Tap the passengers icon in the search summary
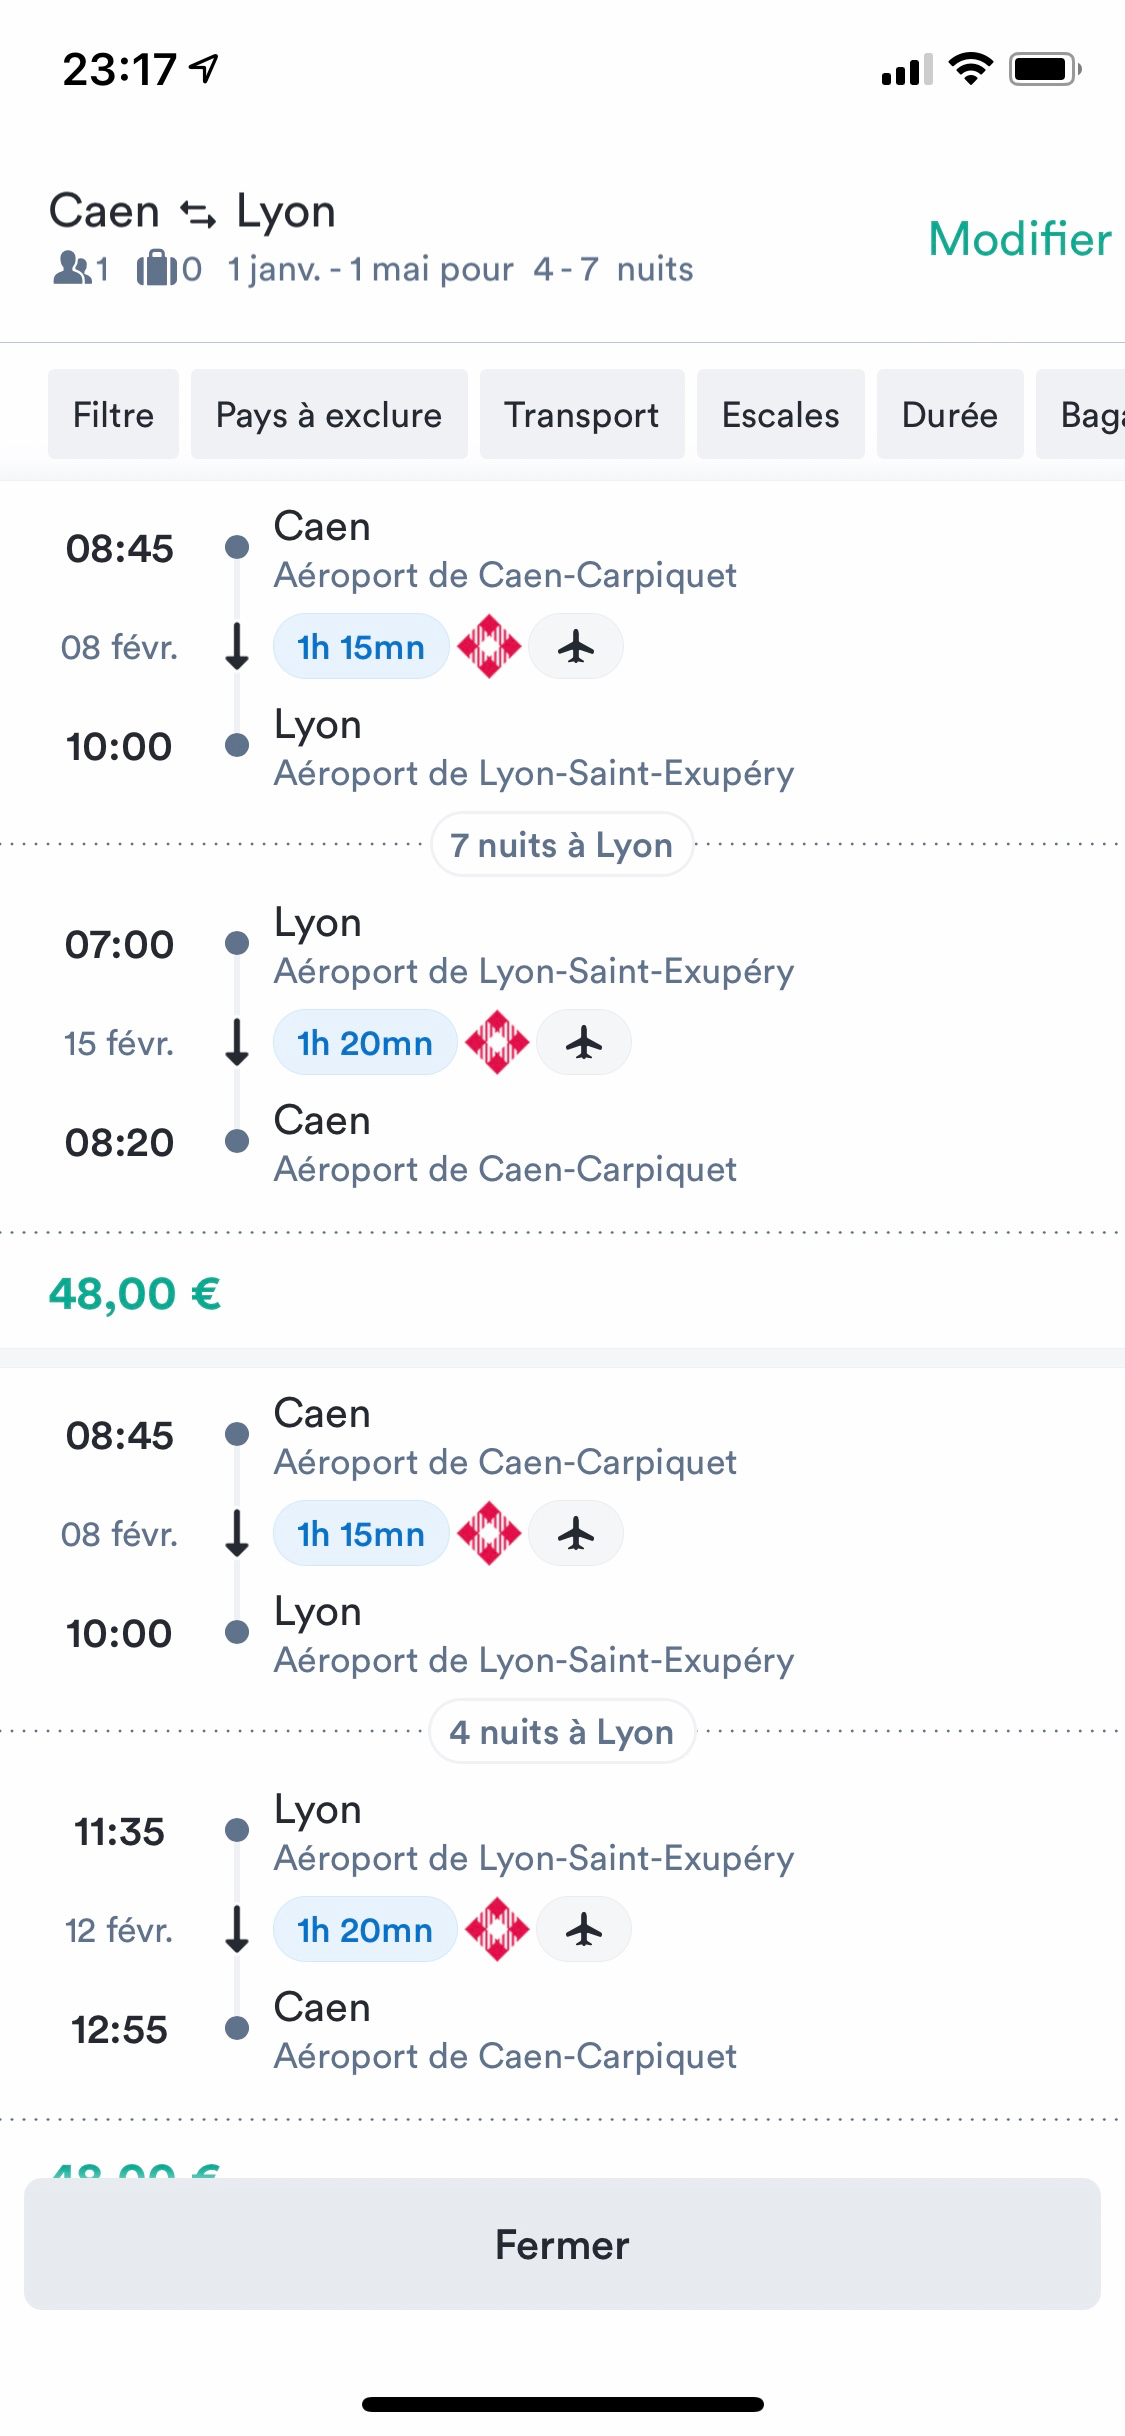Viewport: 1125px width, 2436px height. (x=72, y=268)
